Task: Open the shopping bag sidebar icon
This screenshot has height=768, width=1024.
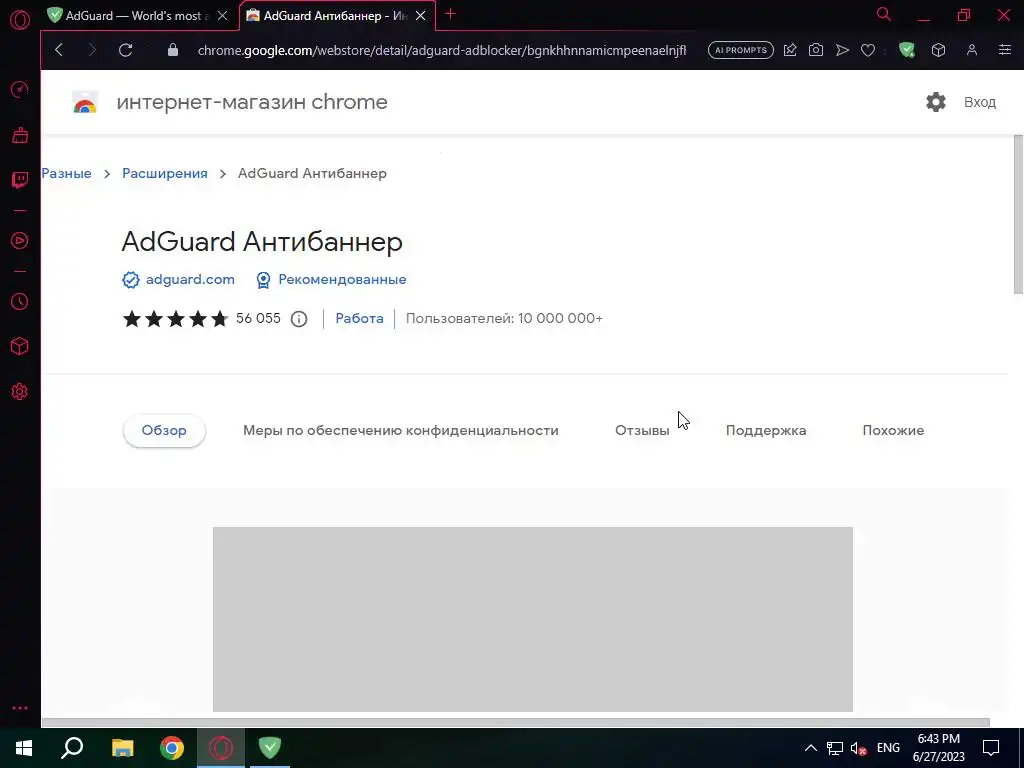Action: [x=20, y=135]
